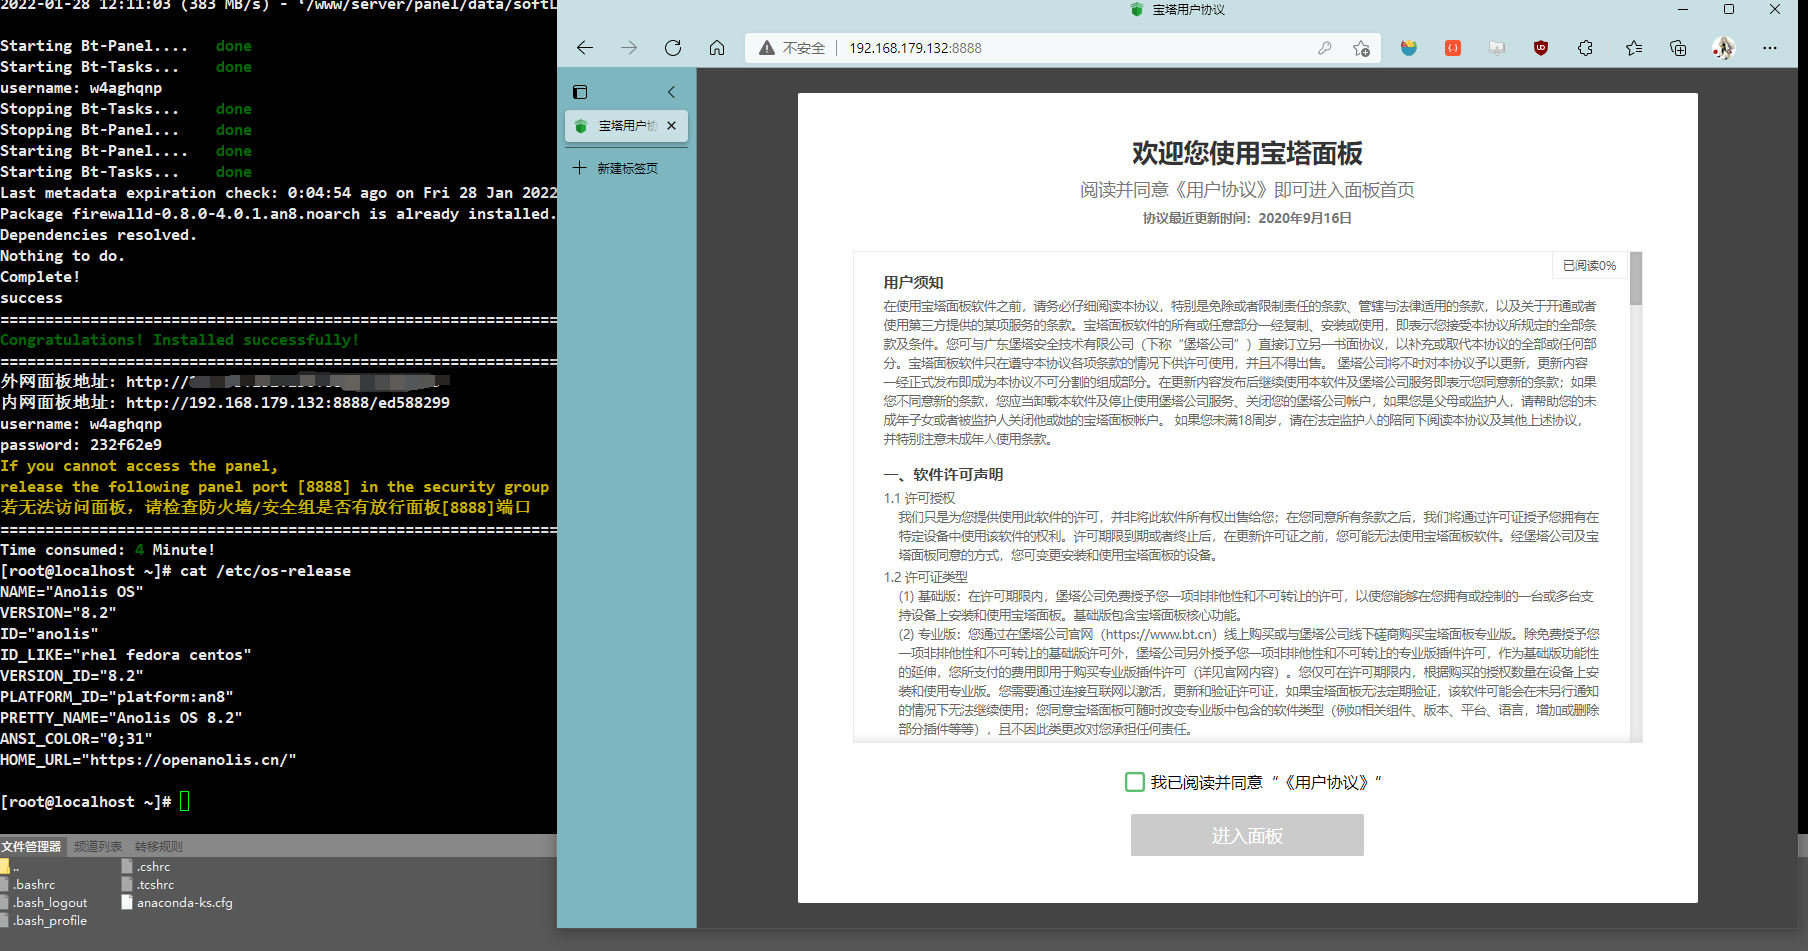Open the browser profile avatar
Screen dimensions: 1808x951
[1723, 48]
